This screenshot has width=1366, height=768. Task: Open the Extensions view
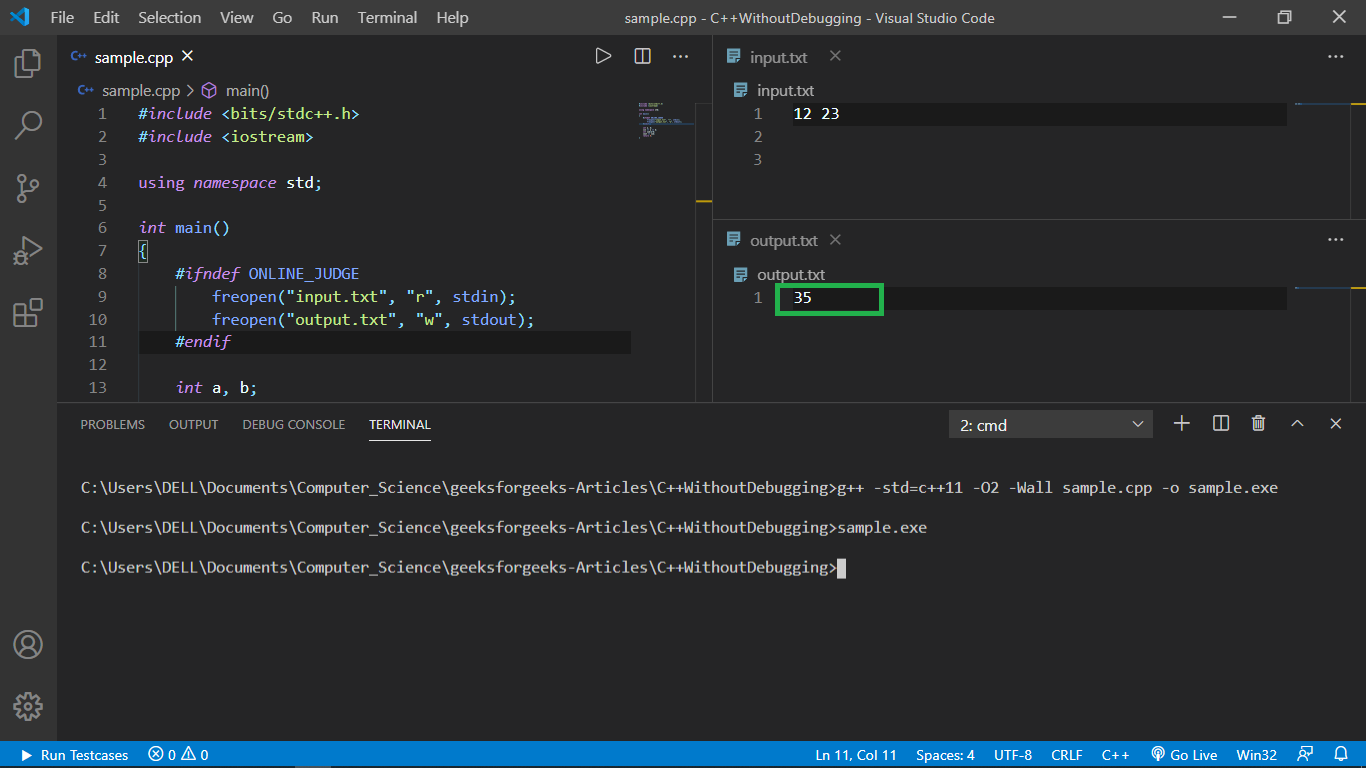[x=28, y=312]
